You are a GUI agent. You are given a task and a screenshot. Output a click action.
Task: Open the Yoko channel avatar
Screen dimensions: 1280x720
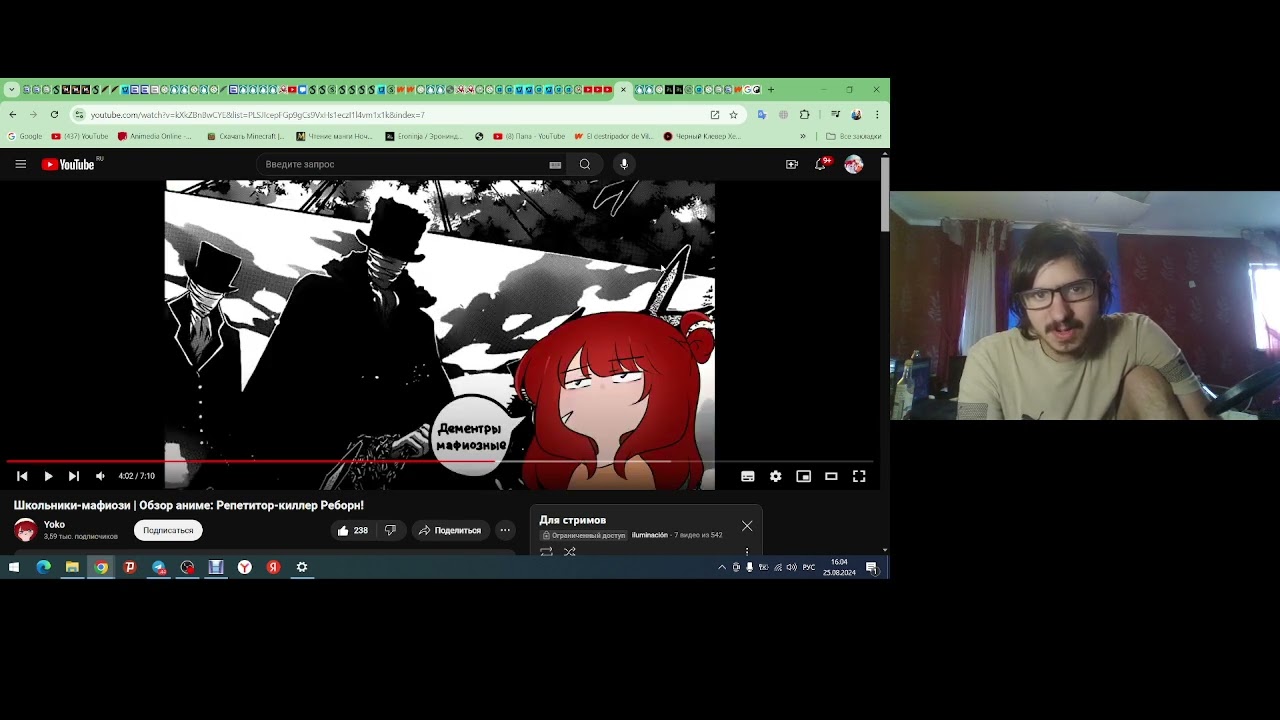tap(26, 530)
